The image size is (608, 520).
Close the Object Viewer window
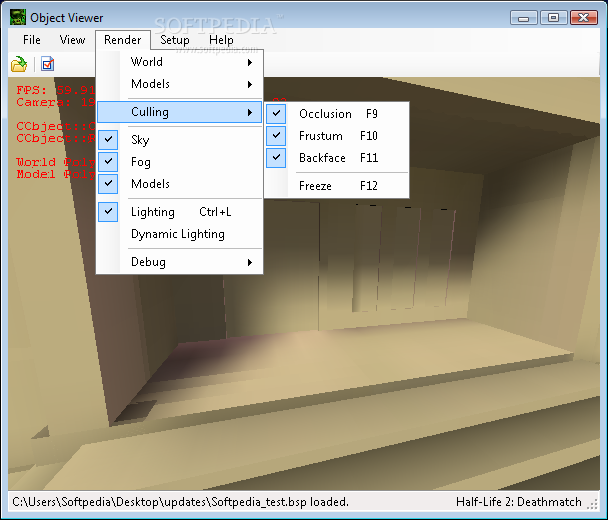coord(584,17)
